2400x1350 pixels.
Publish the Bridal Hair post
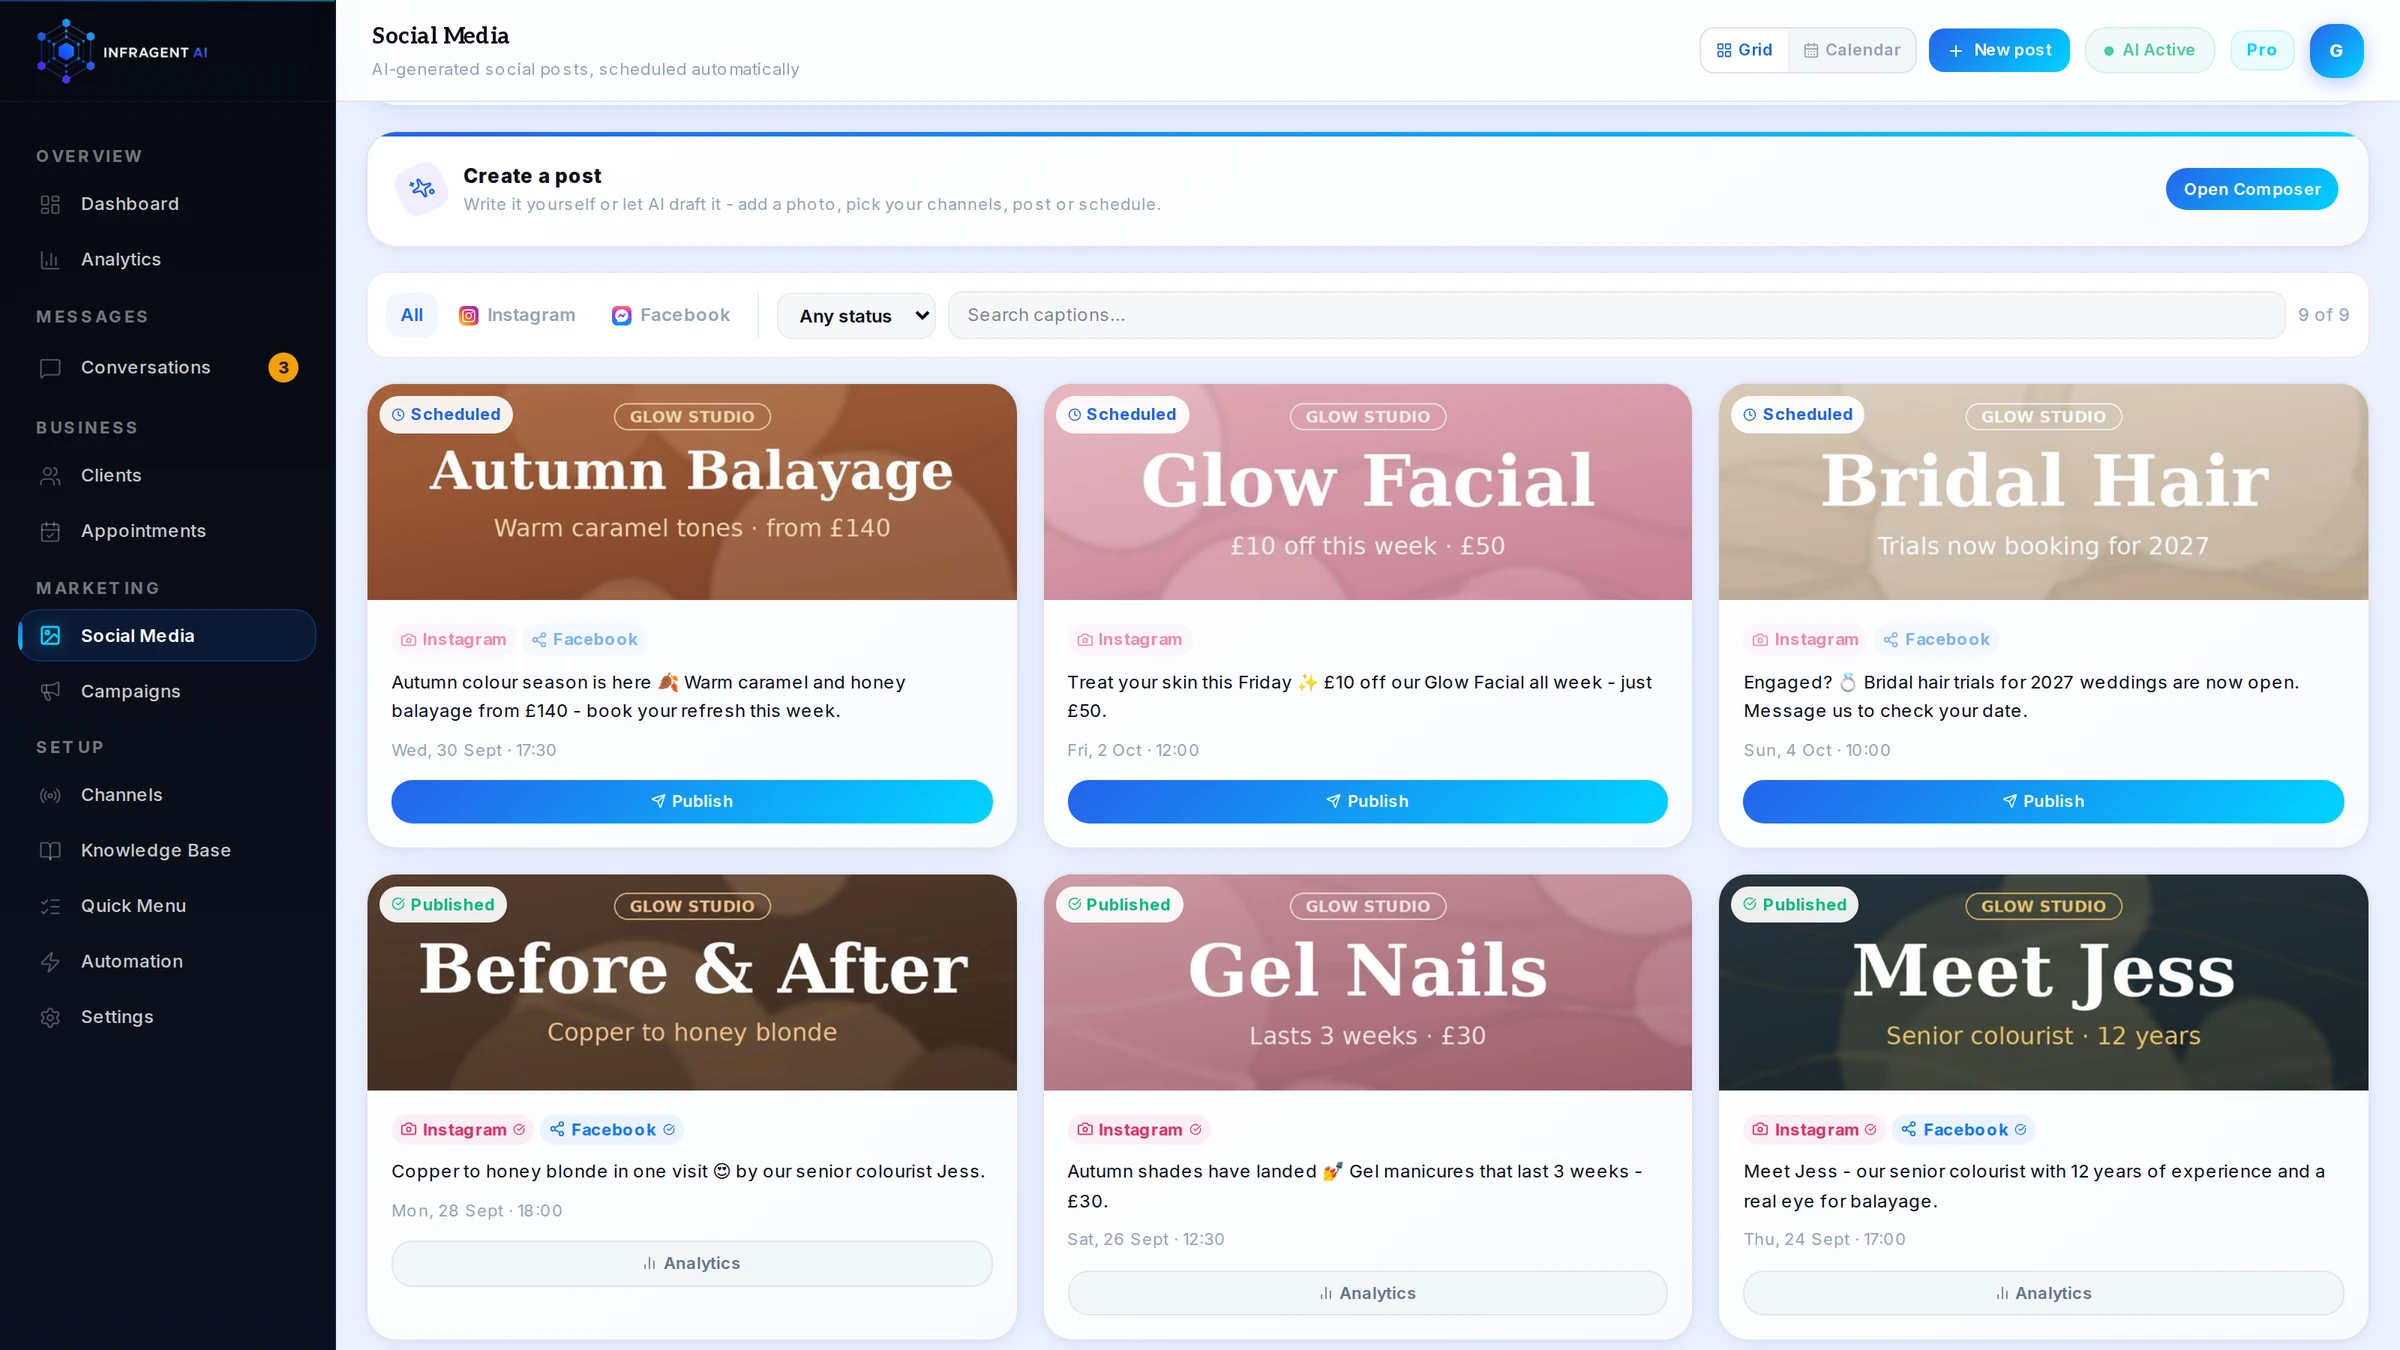click(2043, 802)
